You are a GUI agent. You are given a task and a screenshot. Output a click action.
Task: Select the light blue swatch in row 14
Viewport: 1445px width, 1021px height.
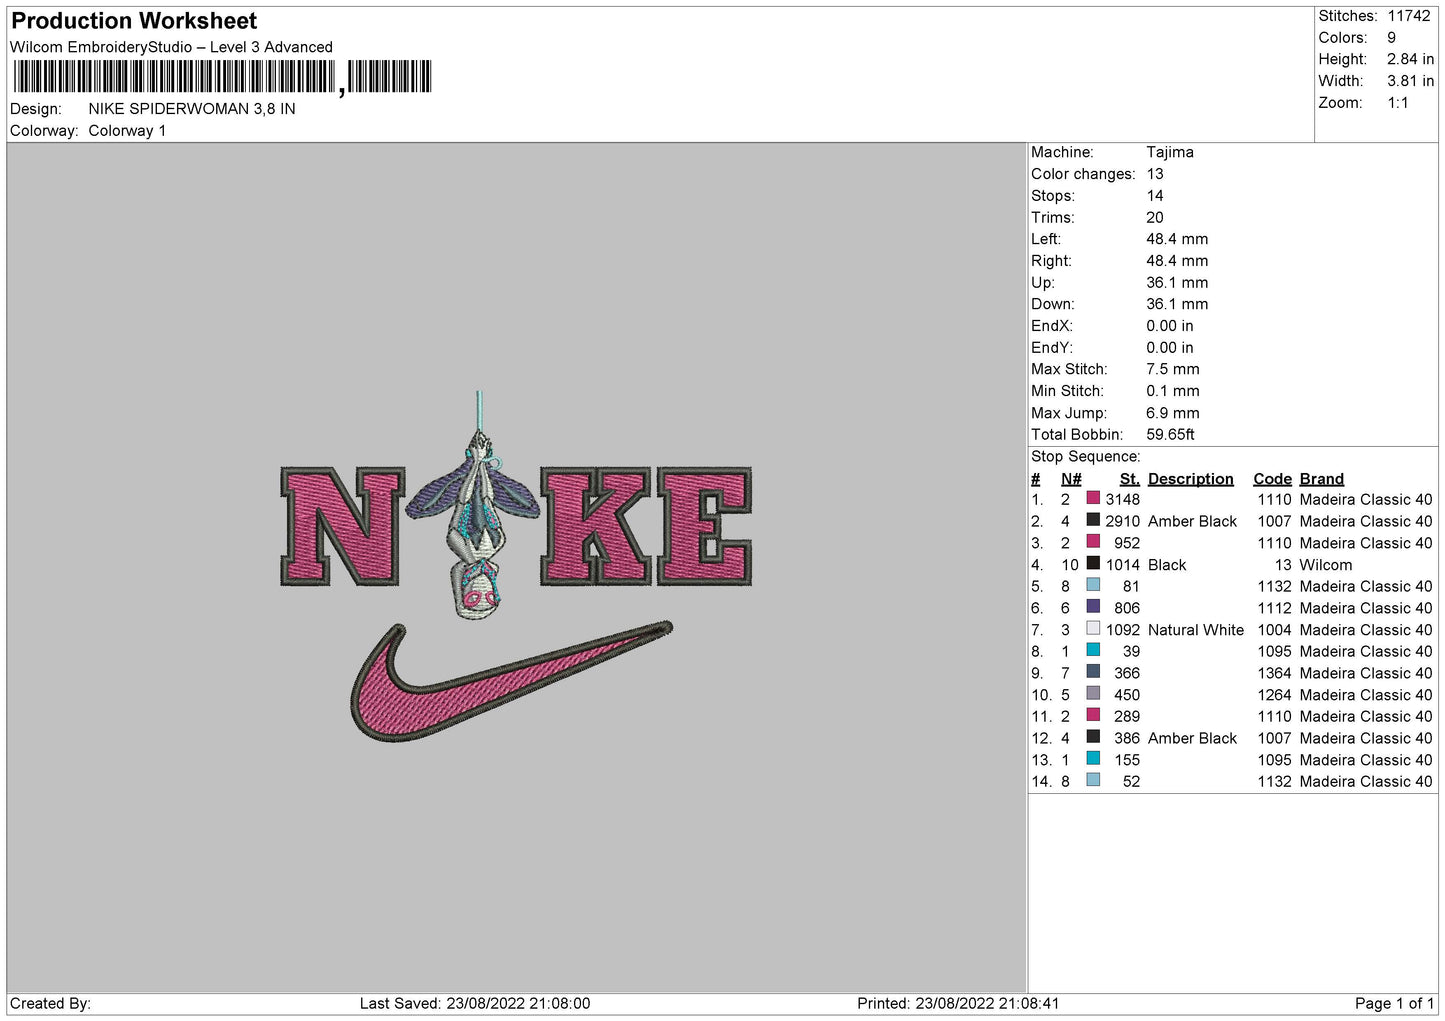point(1093,781)
